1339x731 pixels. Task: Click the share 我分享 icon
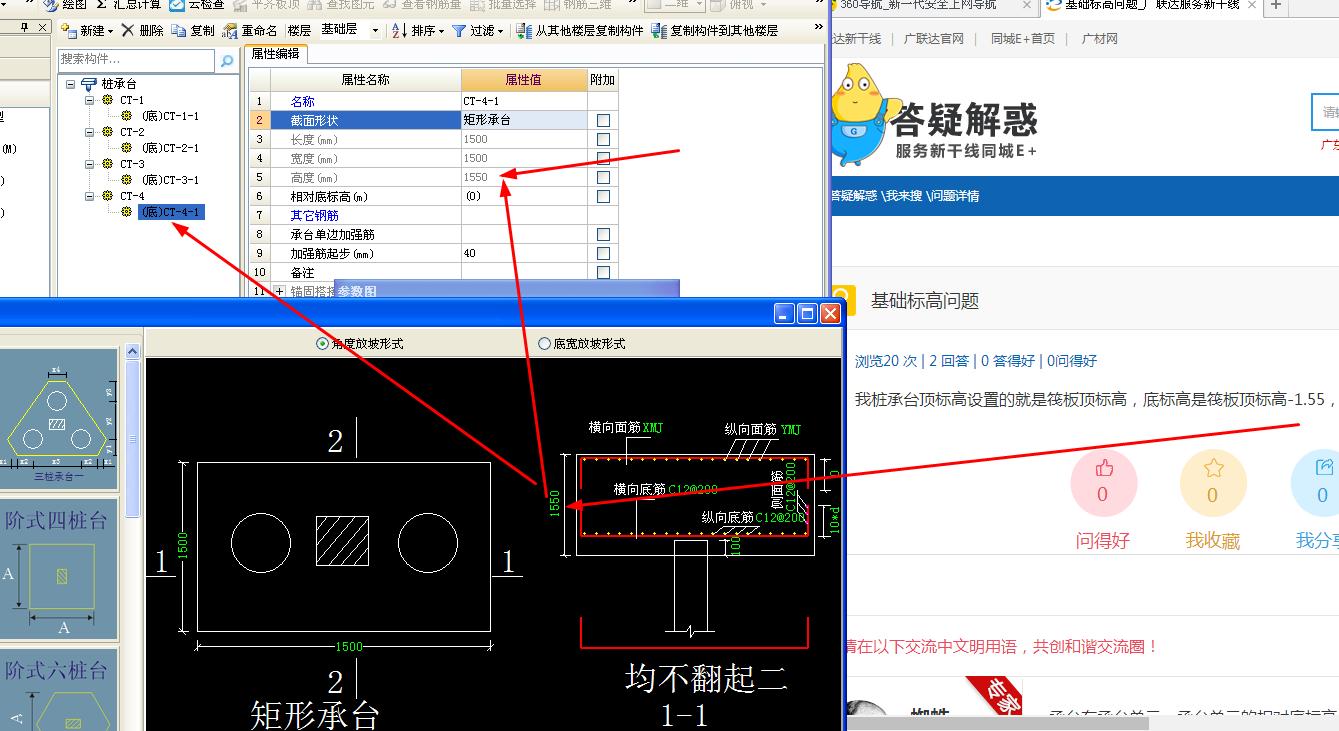coord(1324,469)
